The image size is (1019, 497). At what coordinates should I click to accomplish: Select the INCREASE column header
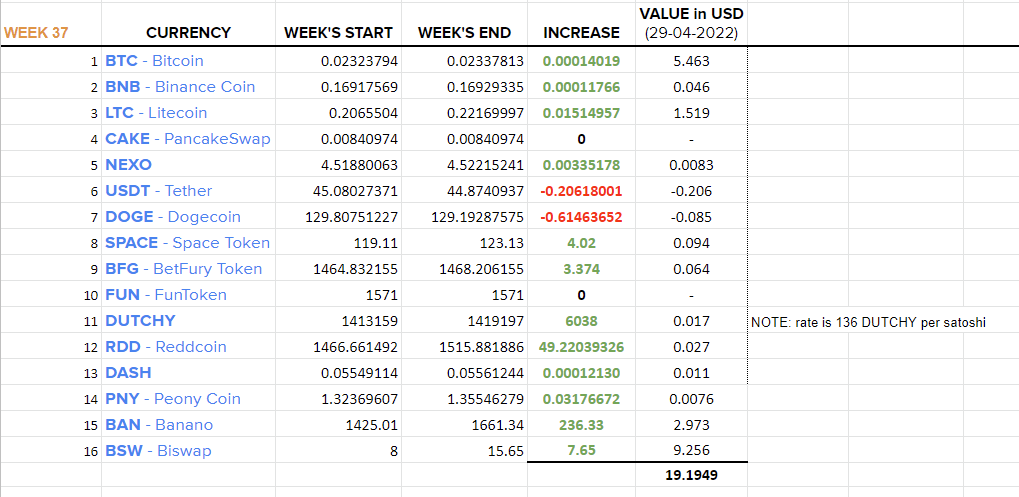tap(581, 32)
